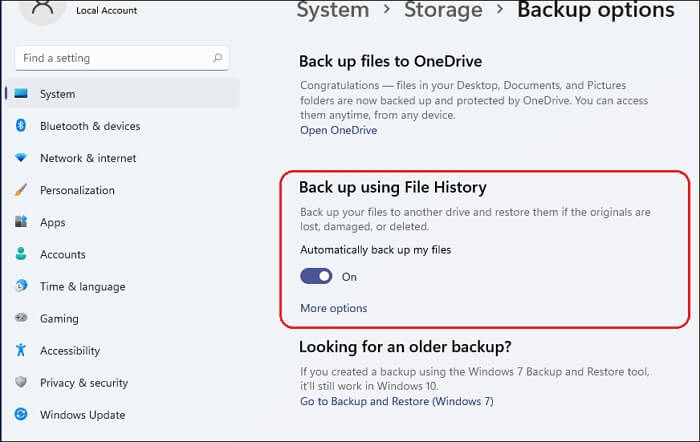Click the Network & internet wifi icon
The width and height of the screenshot is (700, 442).
pyautogui.click(x=21, y=158)
